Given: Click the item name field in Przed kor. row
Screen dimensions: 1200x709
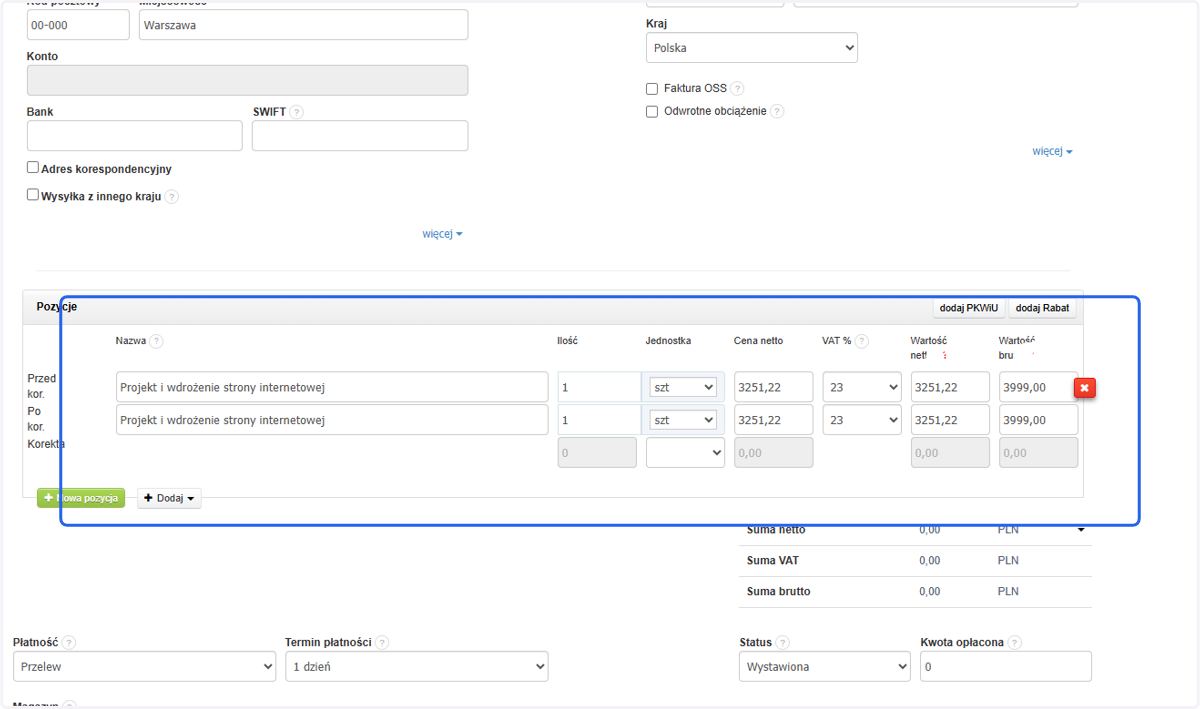Looking at the screenshot, I should pyautogui.click(x=332, y=387).
